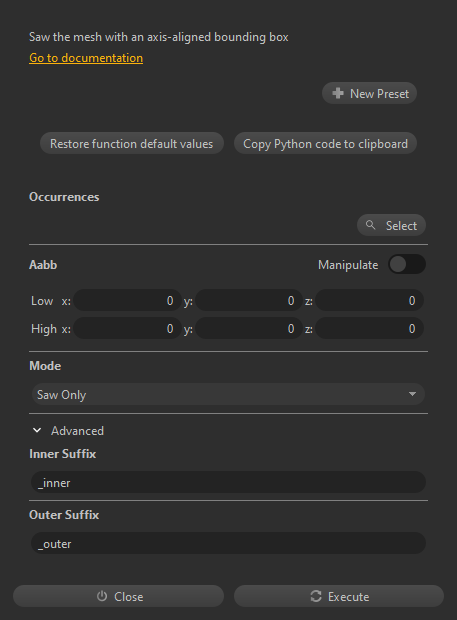Click the refresh icon on the Execute button
This screenshot has width=457, height=620.
[x=316, y=596]
